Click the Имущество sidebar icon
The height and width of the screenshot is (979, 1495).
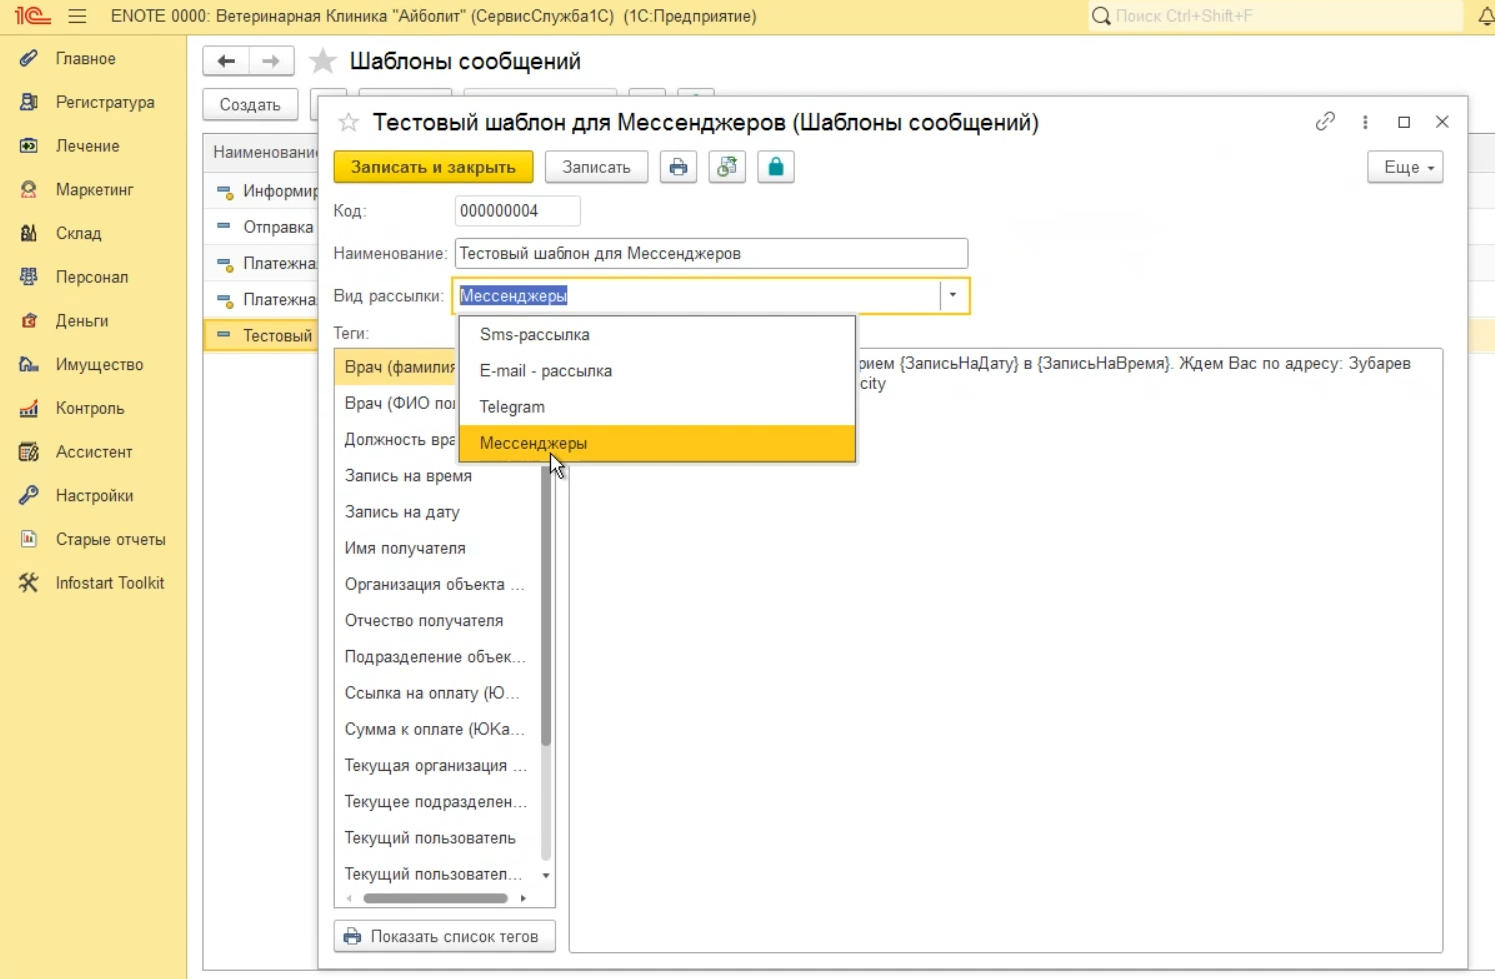(29, 364)
